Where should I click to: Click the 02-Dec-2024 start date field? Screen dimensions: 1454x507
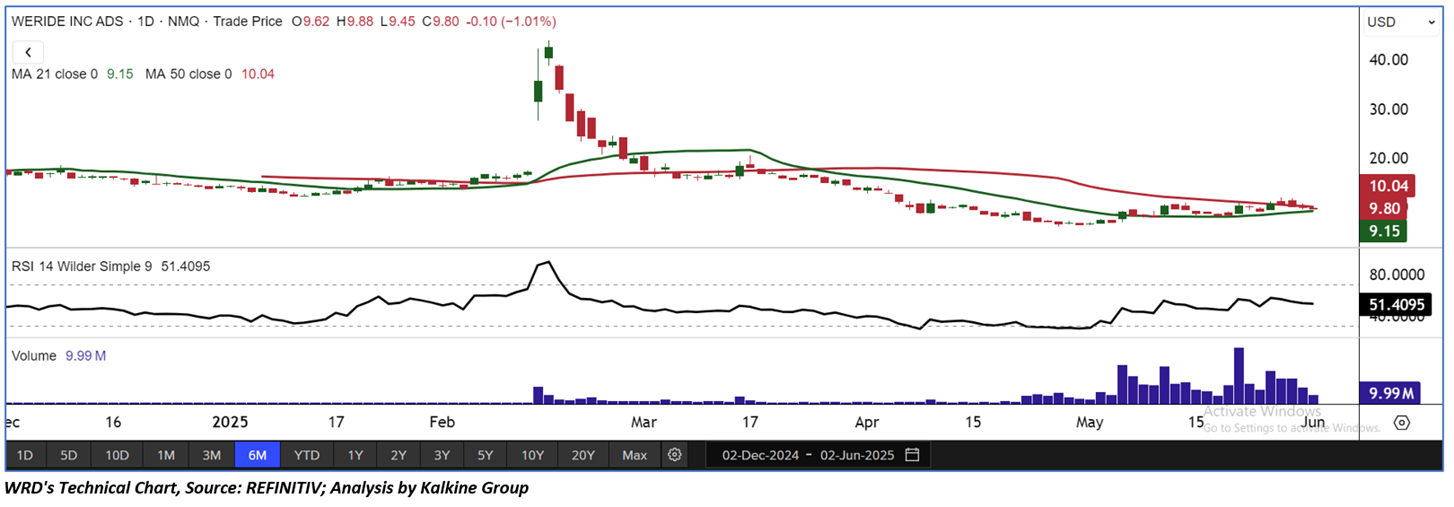pyautogui.click(x=758, y=455)
